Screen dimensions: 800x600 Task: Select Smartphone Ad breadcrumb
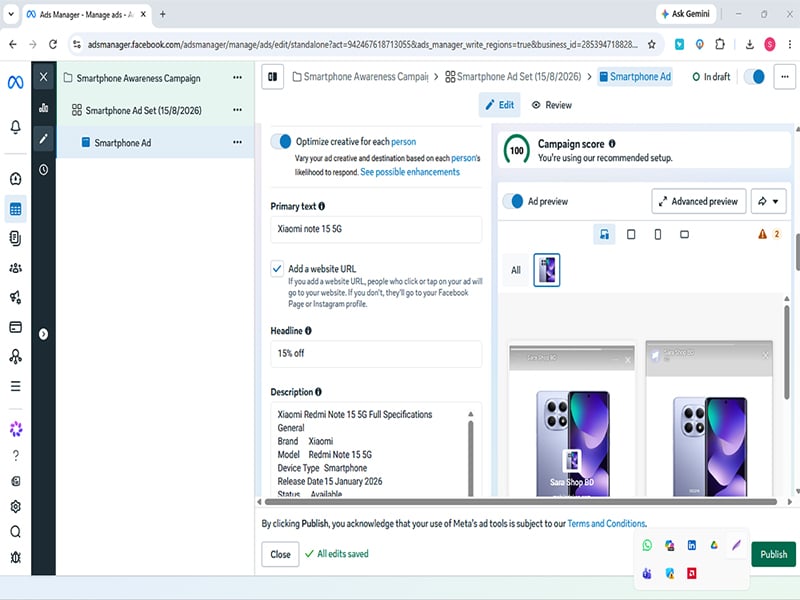pos(635,77)
